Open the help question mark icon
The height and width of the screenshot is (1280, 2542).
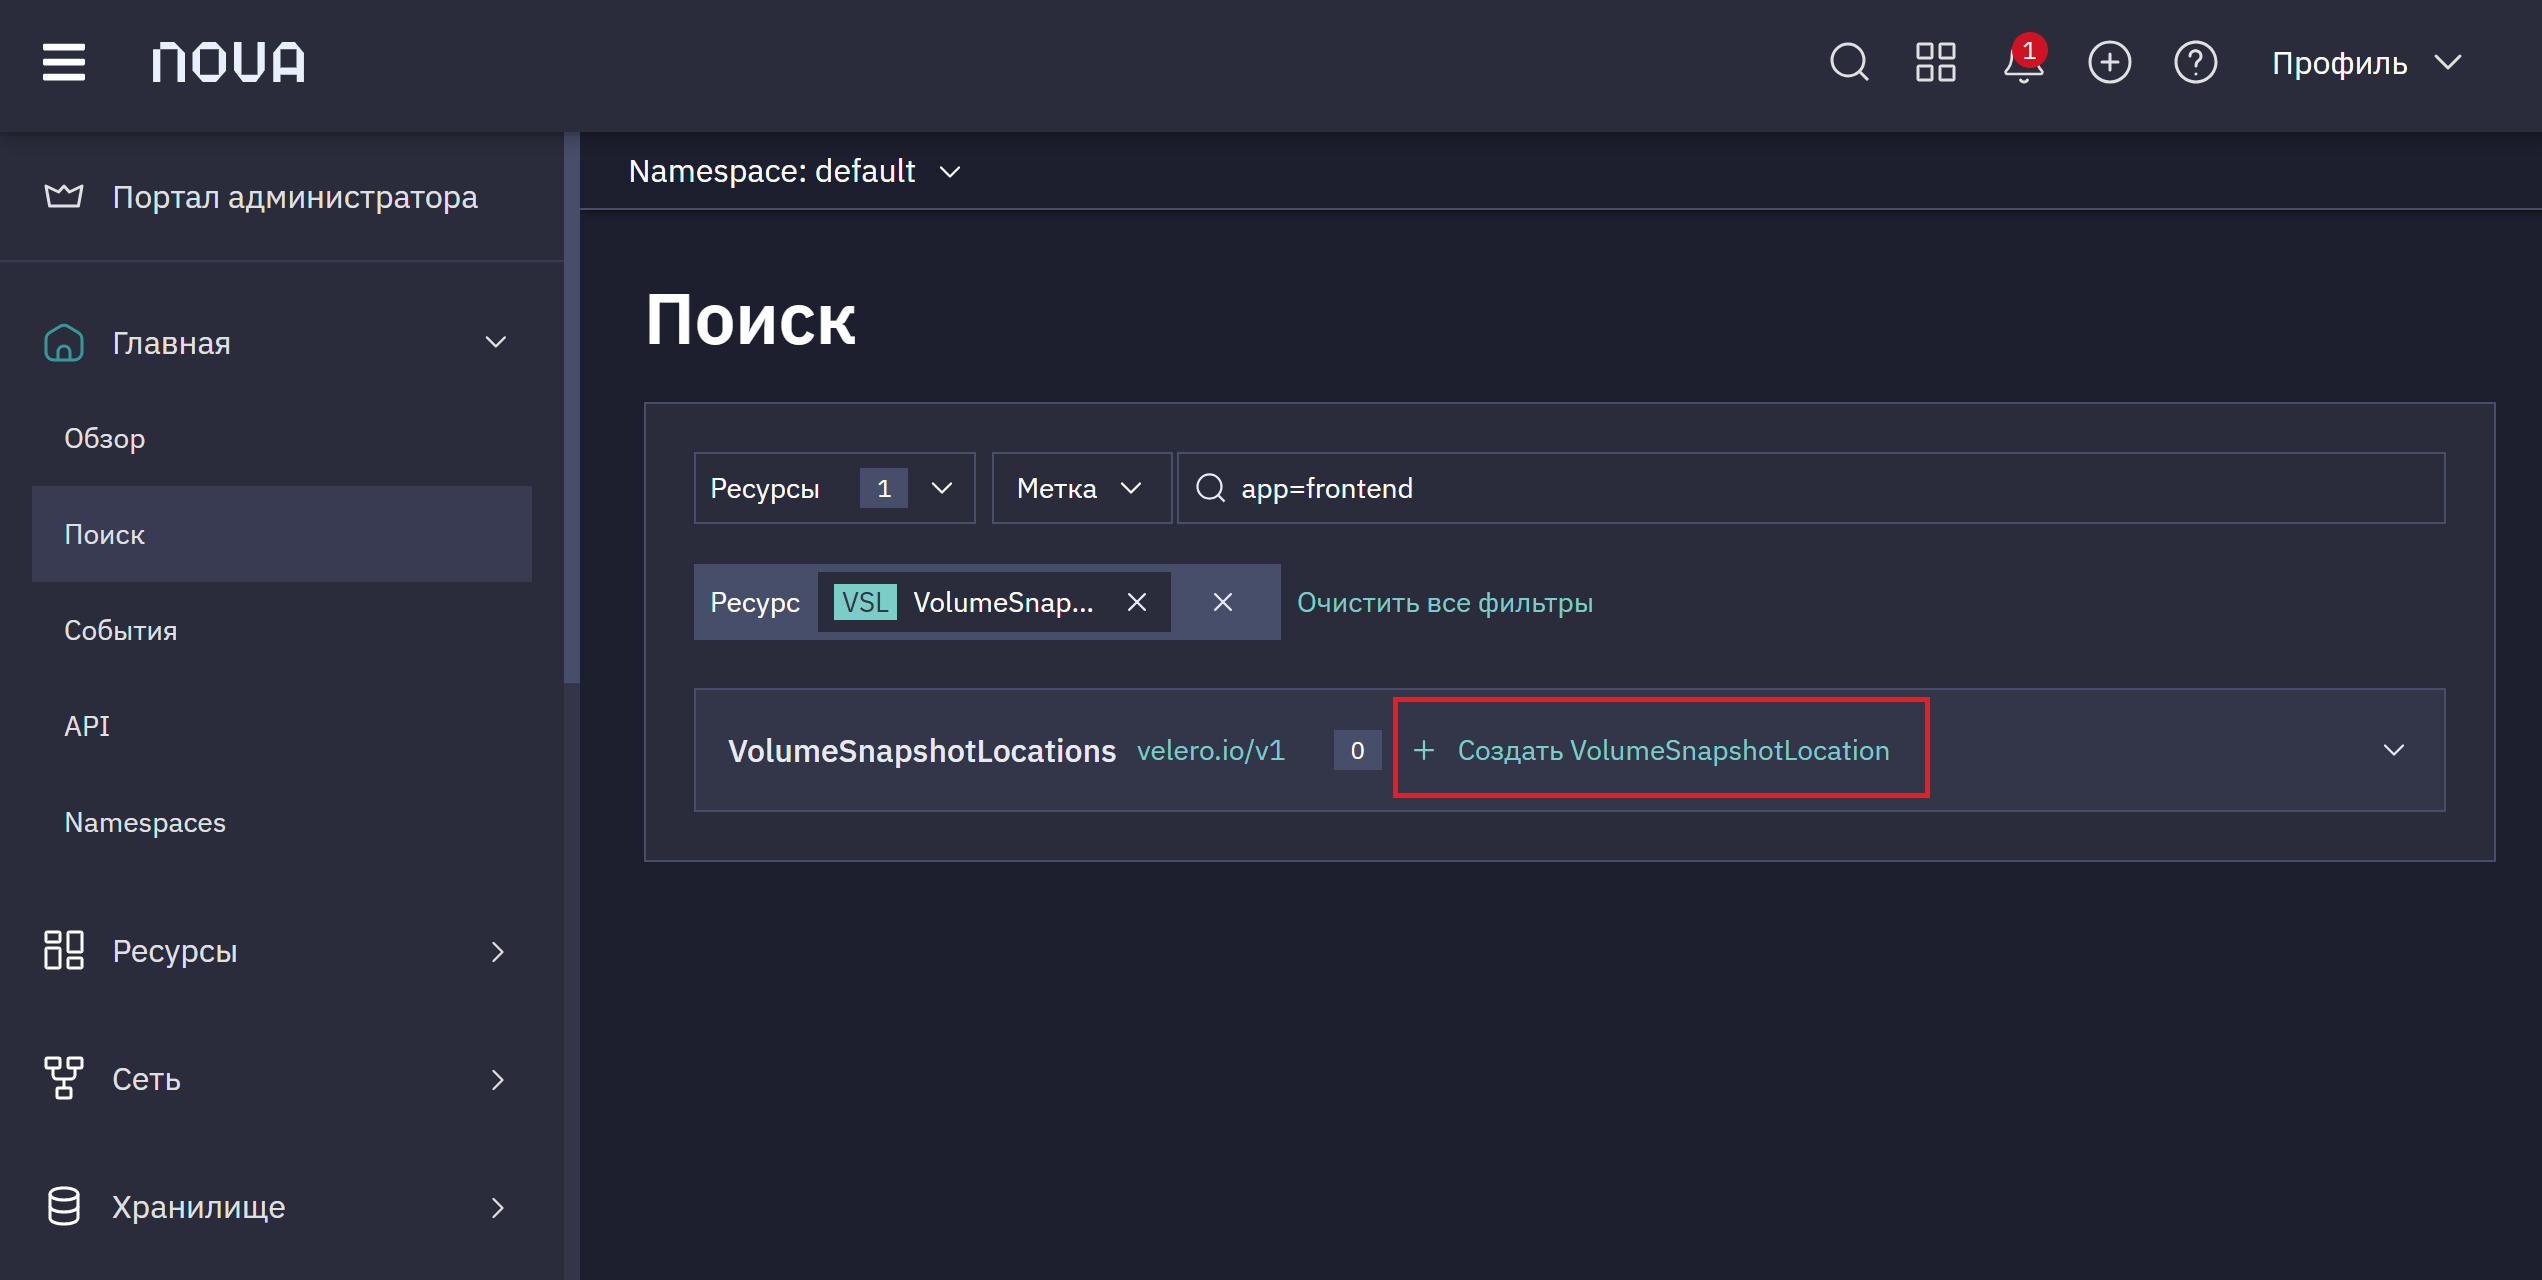coord(2195,62)
